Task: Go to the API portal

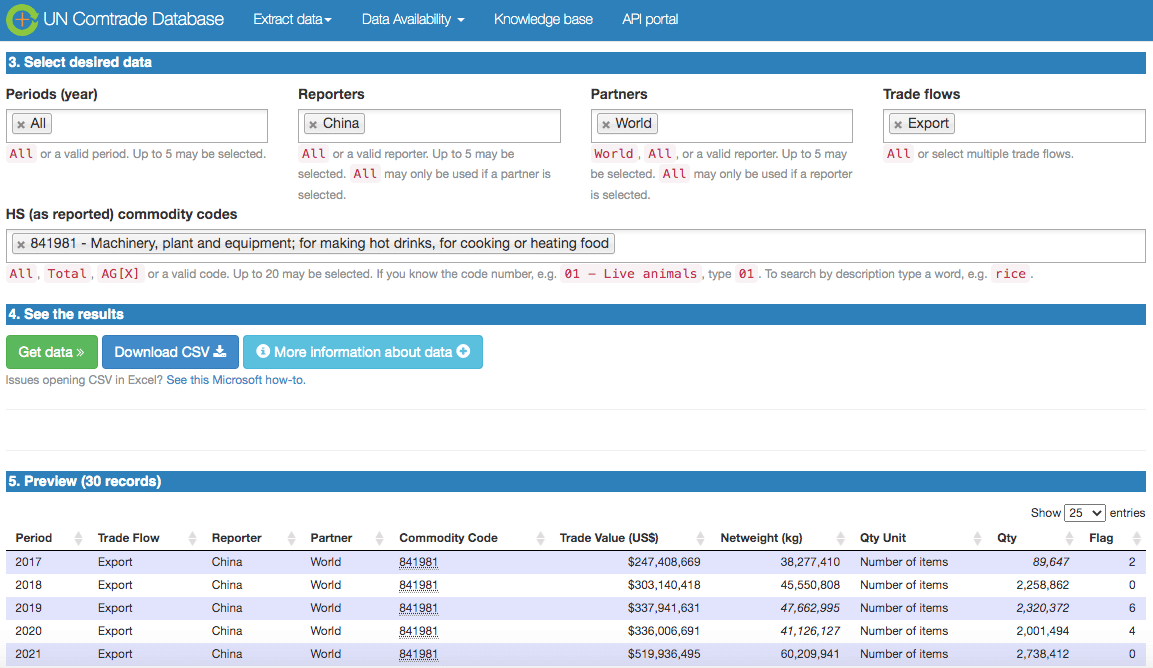Action: (650, 19)
